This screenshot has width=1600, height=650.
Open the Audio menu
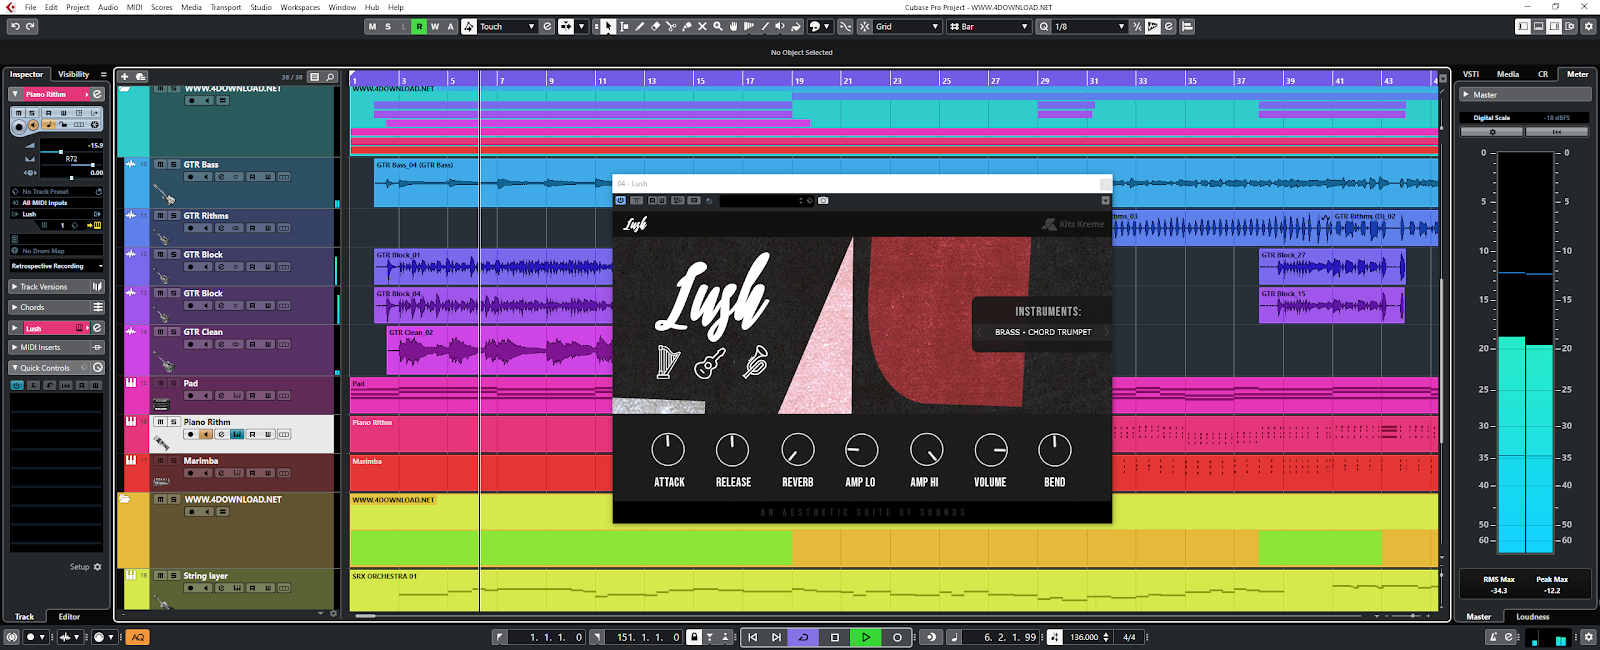point(107,7)
